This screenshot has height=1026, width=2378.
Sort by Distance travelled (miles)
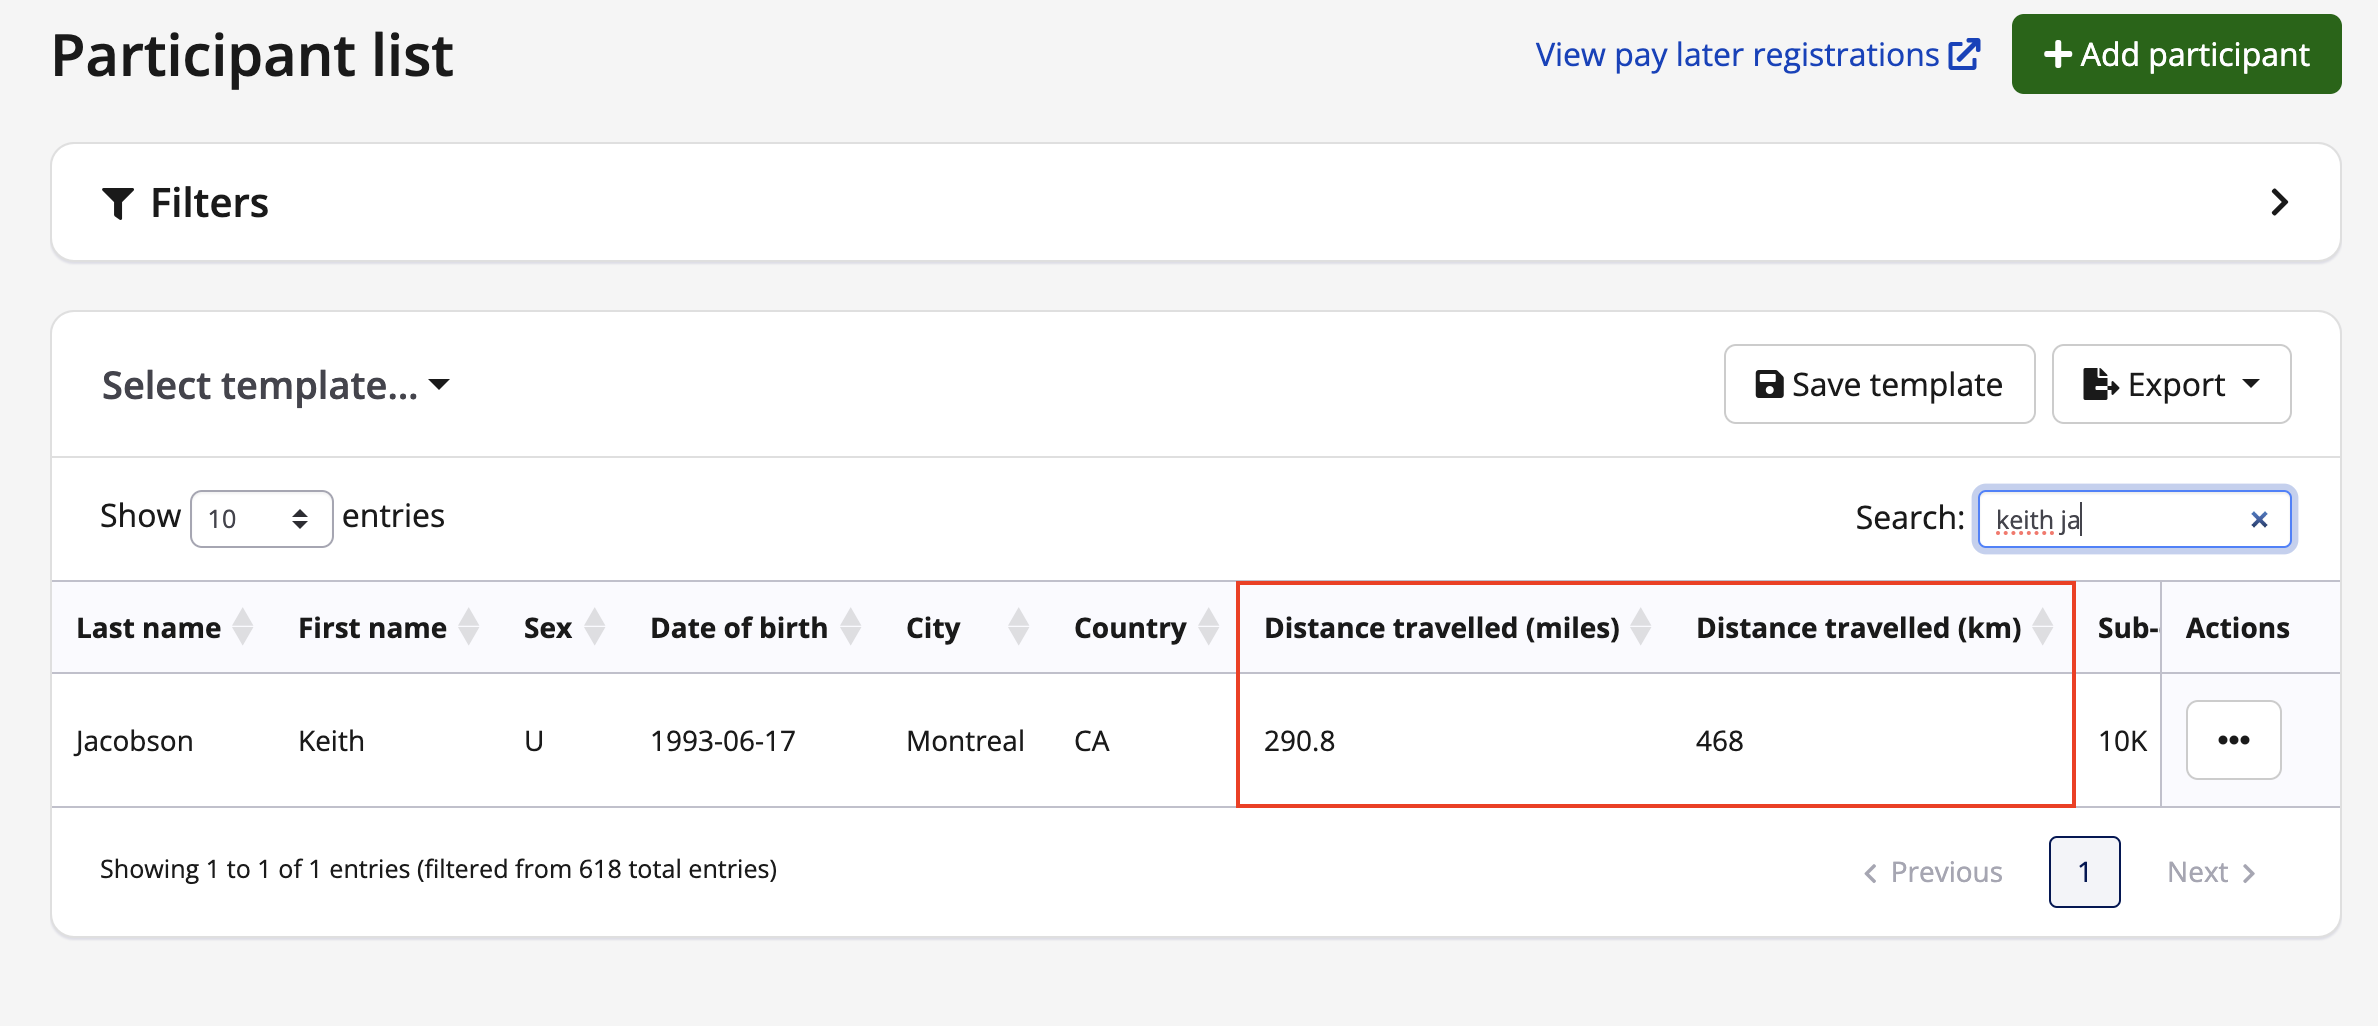tap(1641, 627)
